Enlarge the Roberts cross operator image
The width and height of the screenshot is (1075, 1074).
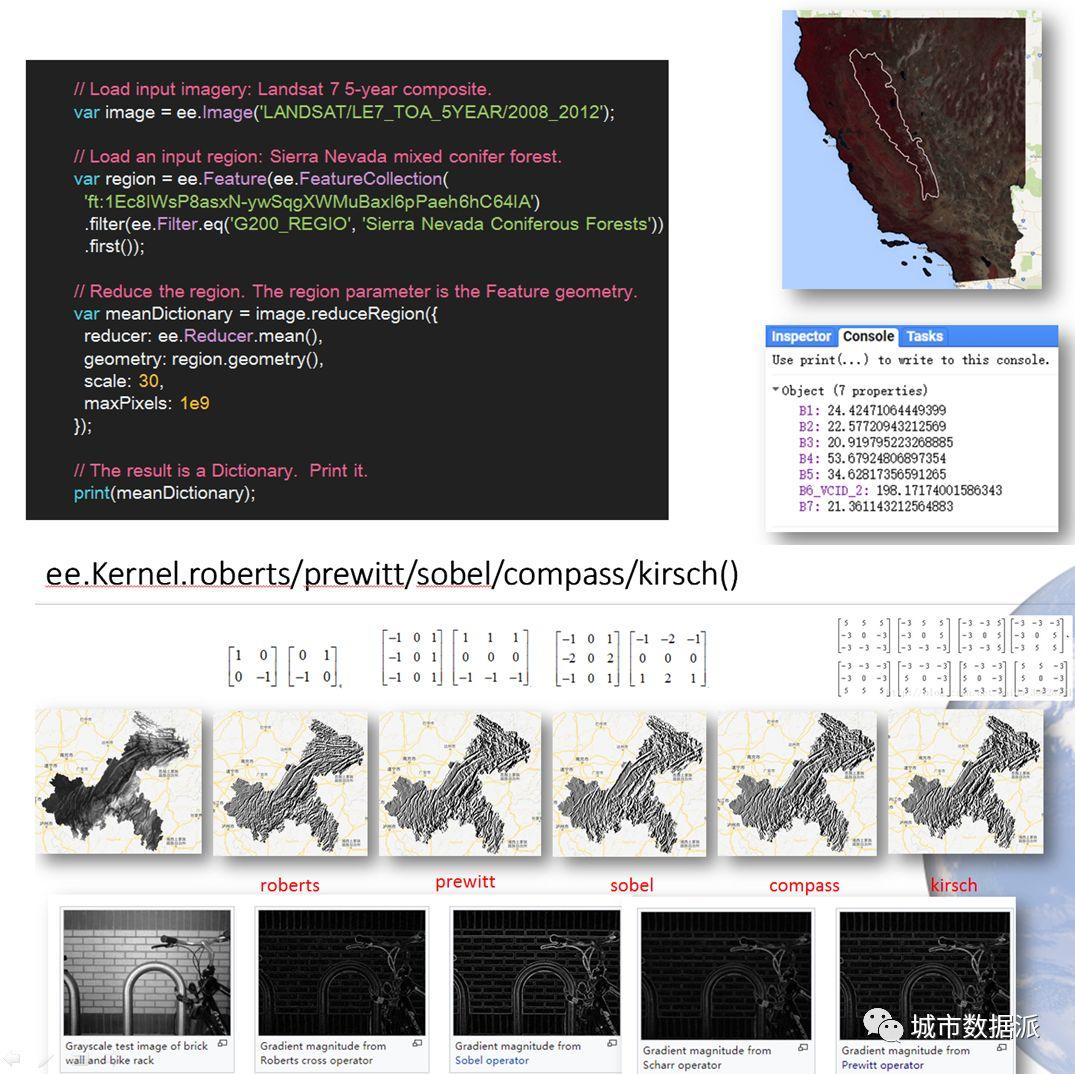tap(418, 1043)
